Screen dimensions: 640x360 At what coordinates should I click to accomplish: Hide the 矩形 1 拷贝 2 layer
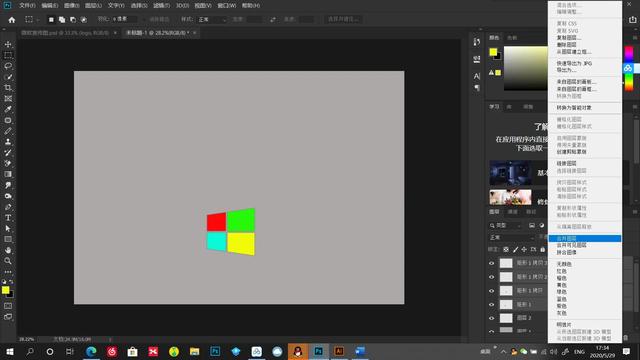pos(491,277)
